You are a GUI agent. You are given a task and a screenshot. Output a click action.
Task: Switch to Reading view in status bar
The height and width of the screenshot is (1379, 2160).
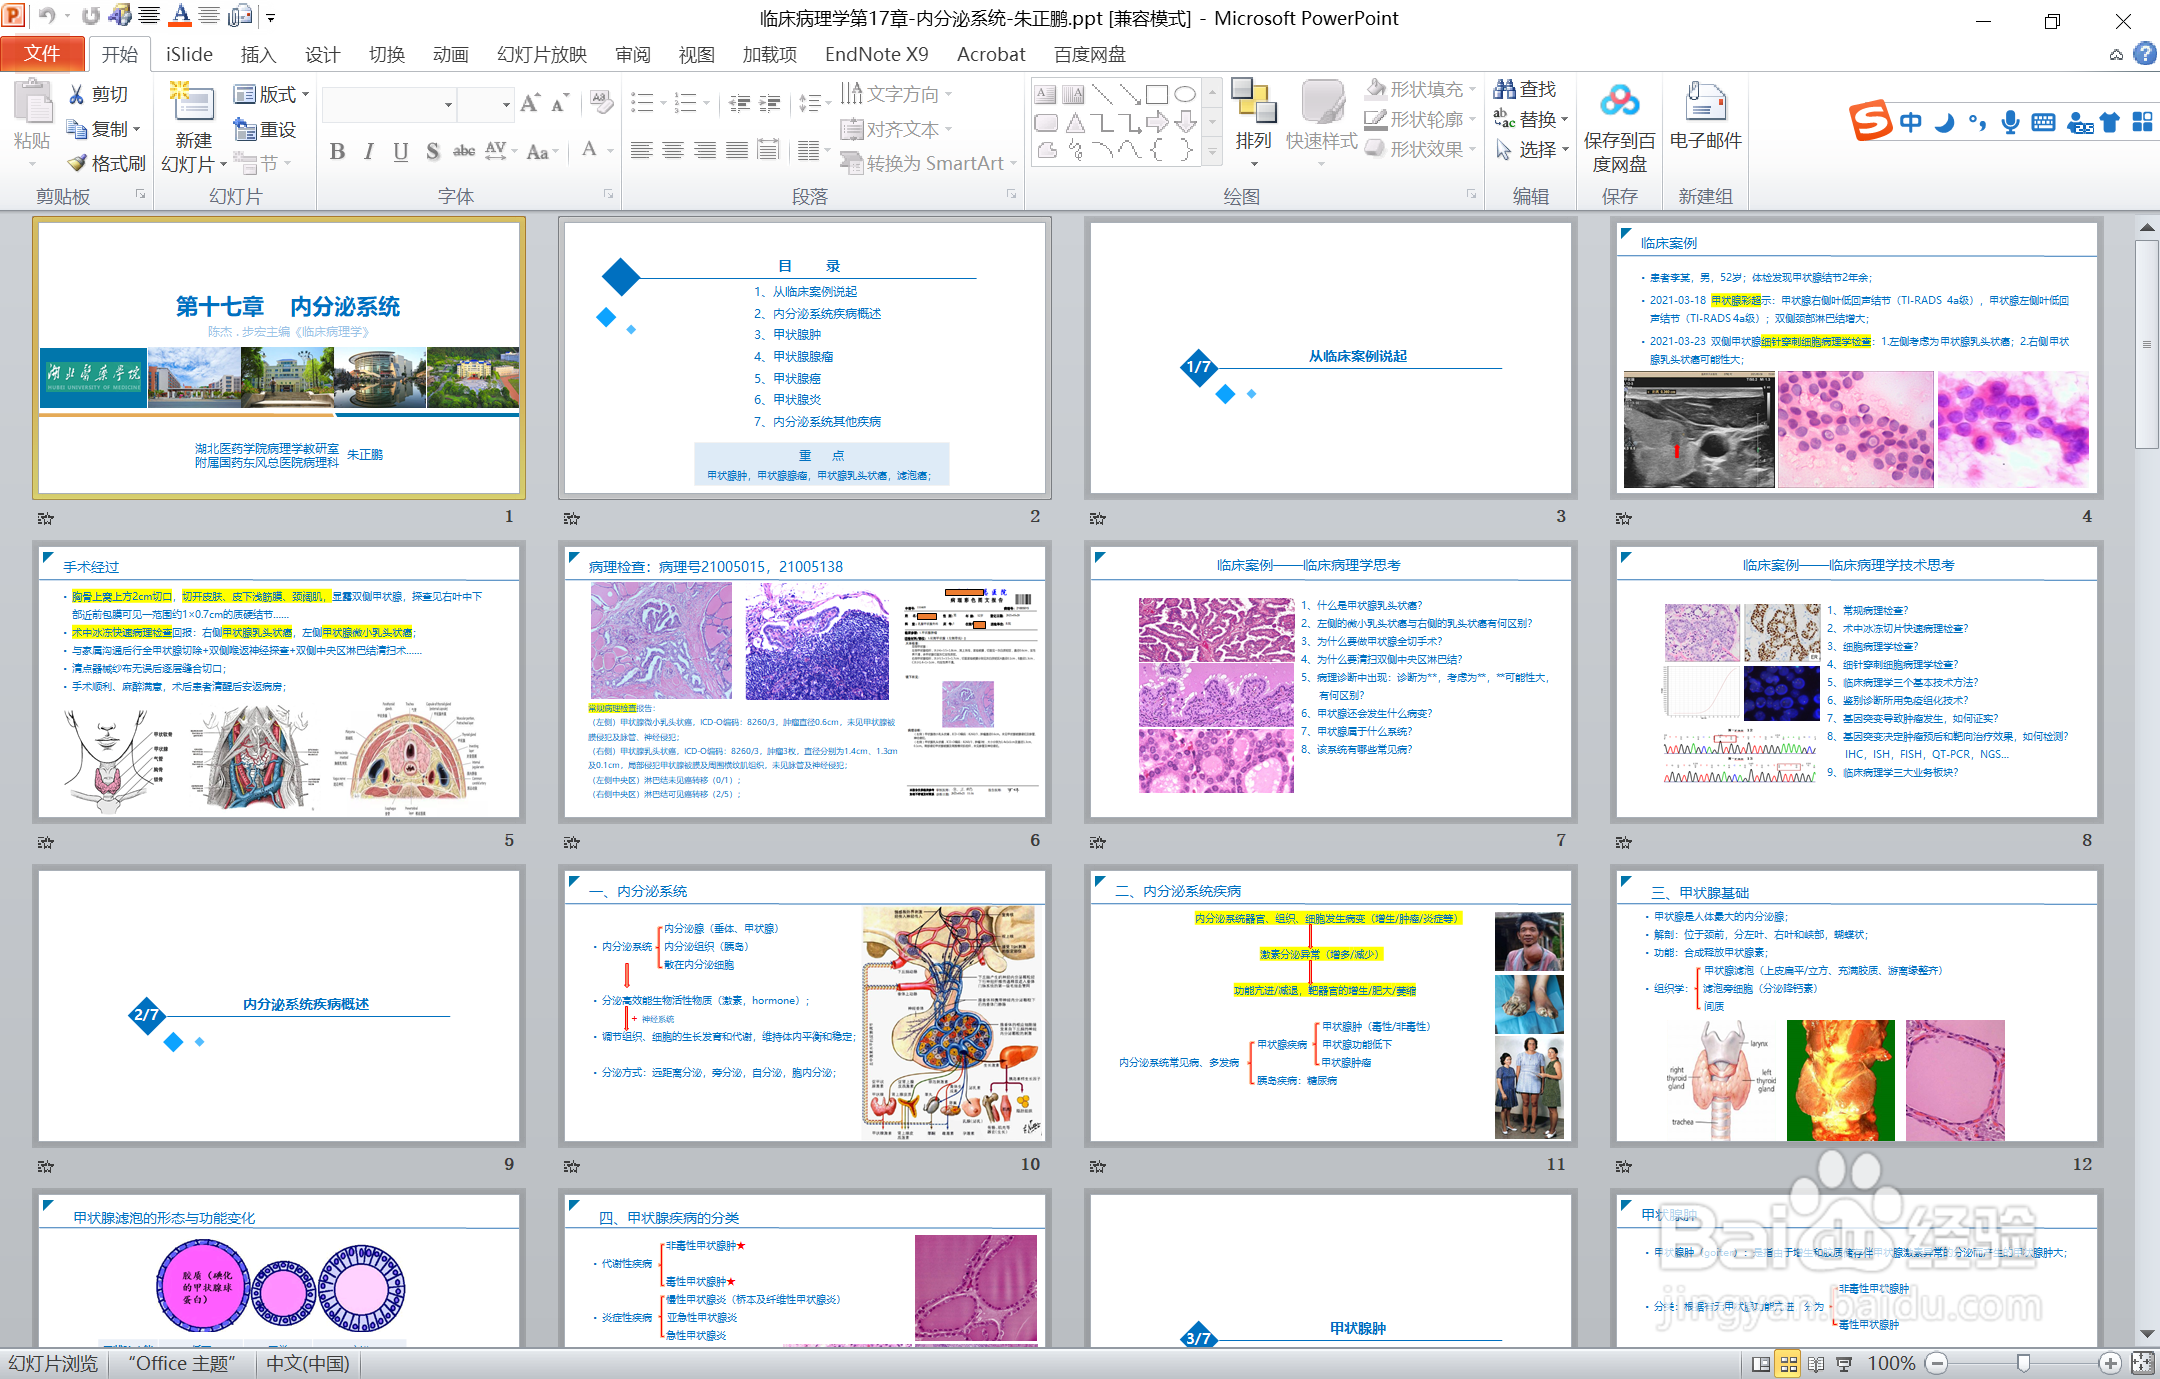click(x=1817, y=1364)
